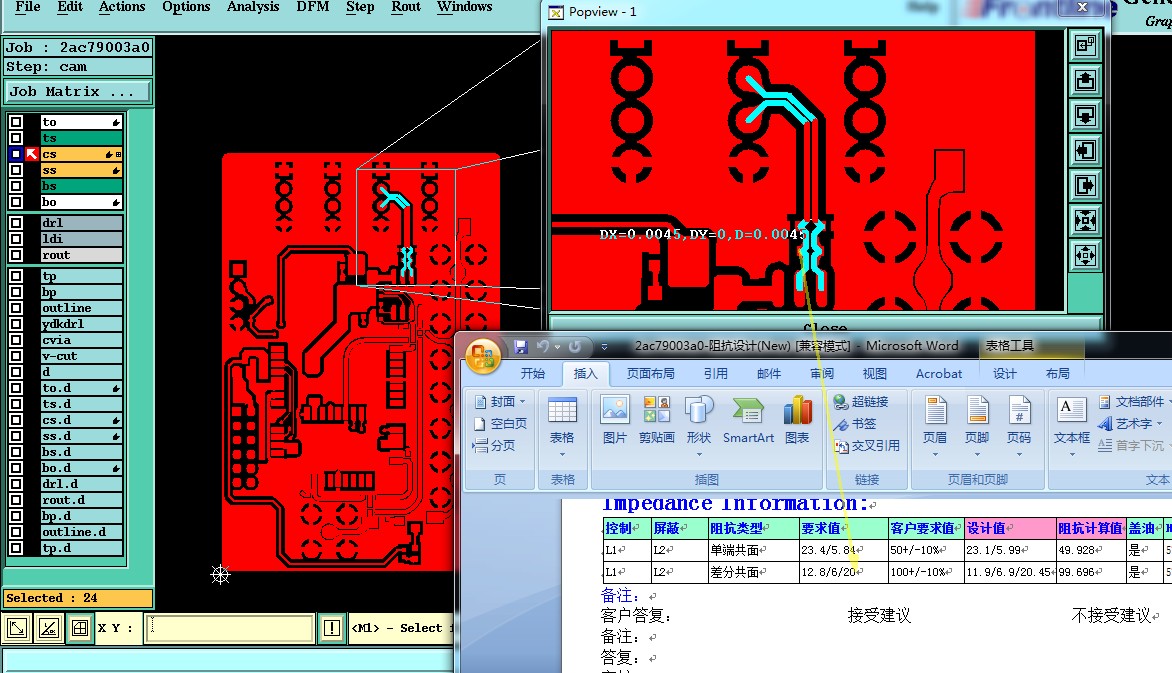This screenshot has height=673, width=1172.
Task: Open the DFM menu
Action: coord(312,7)
